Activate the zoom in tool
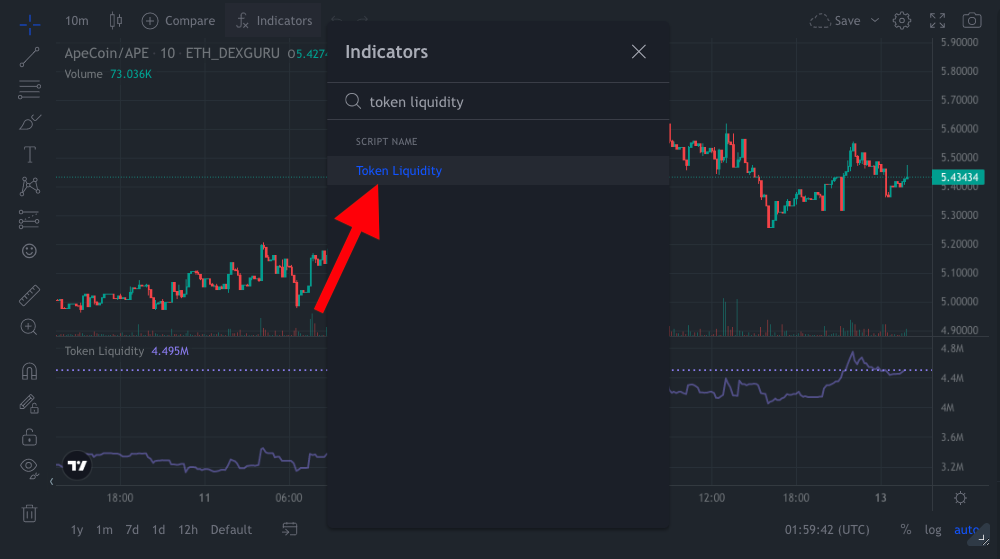Viewport: 1000px width, 559px height. click(x=30, y=327)
